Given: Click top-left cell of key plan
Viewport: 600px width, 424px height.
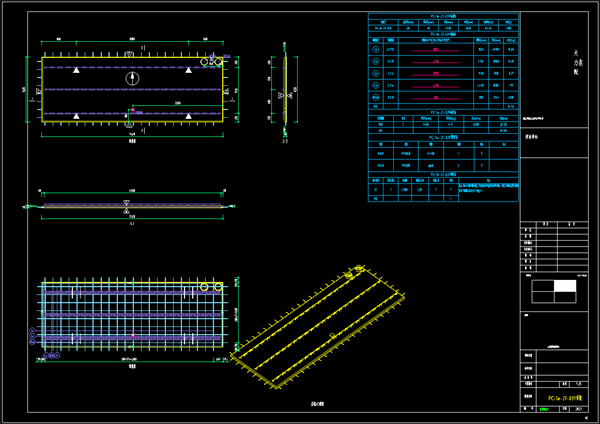Looking at the screenshot, I should click(x=543, y=286).
